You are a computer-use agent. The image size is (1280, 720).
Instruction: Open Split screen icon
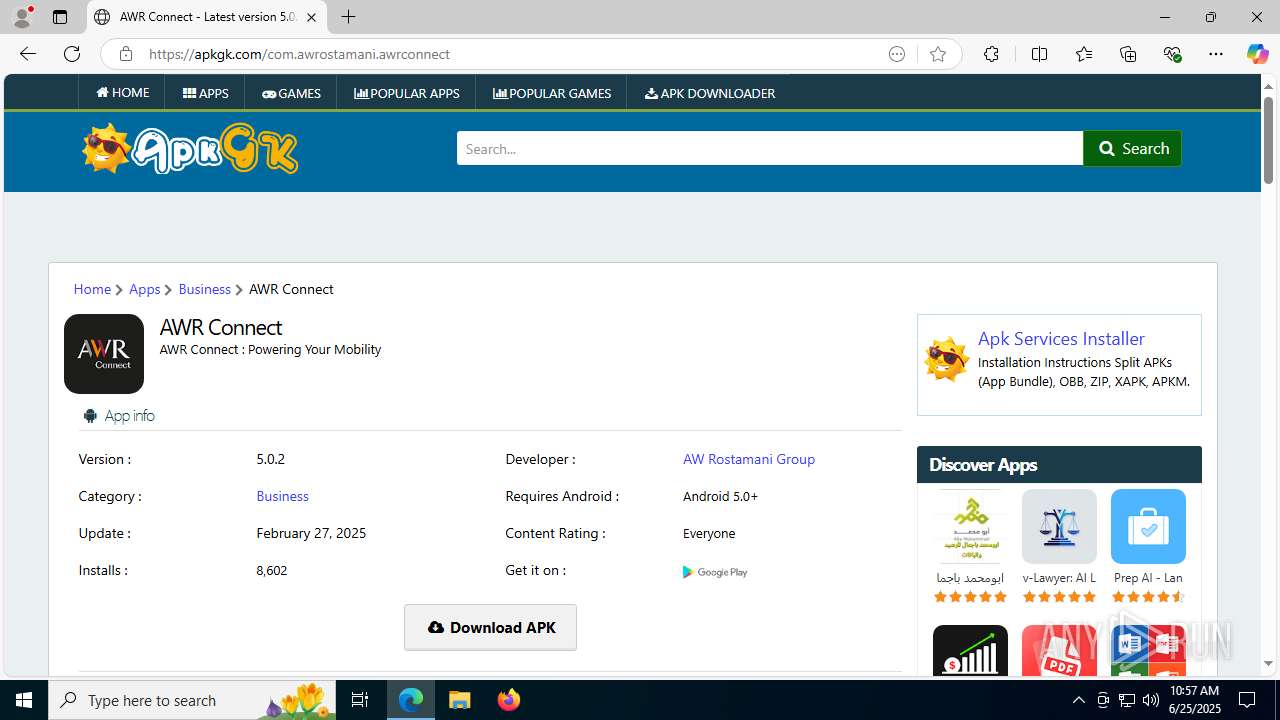tap(1039, 54)
